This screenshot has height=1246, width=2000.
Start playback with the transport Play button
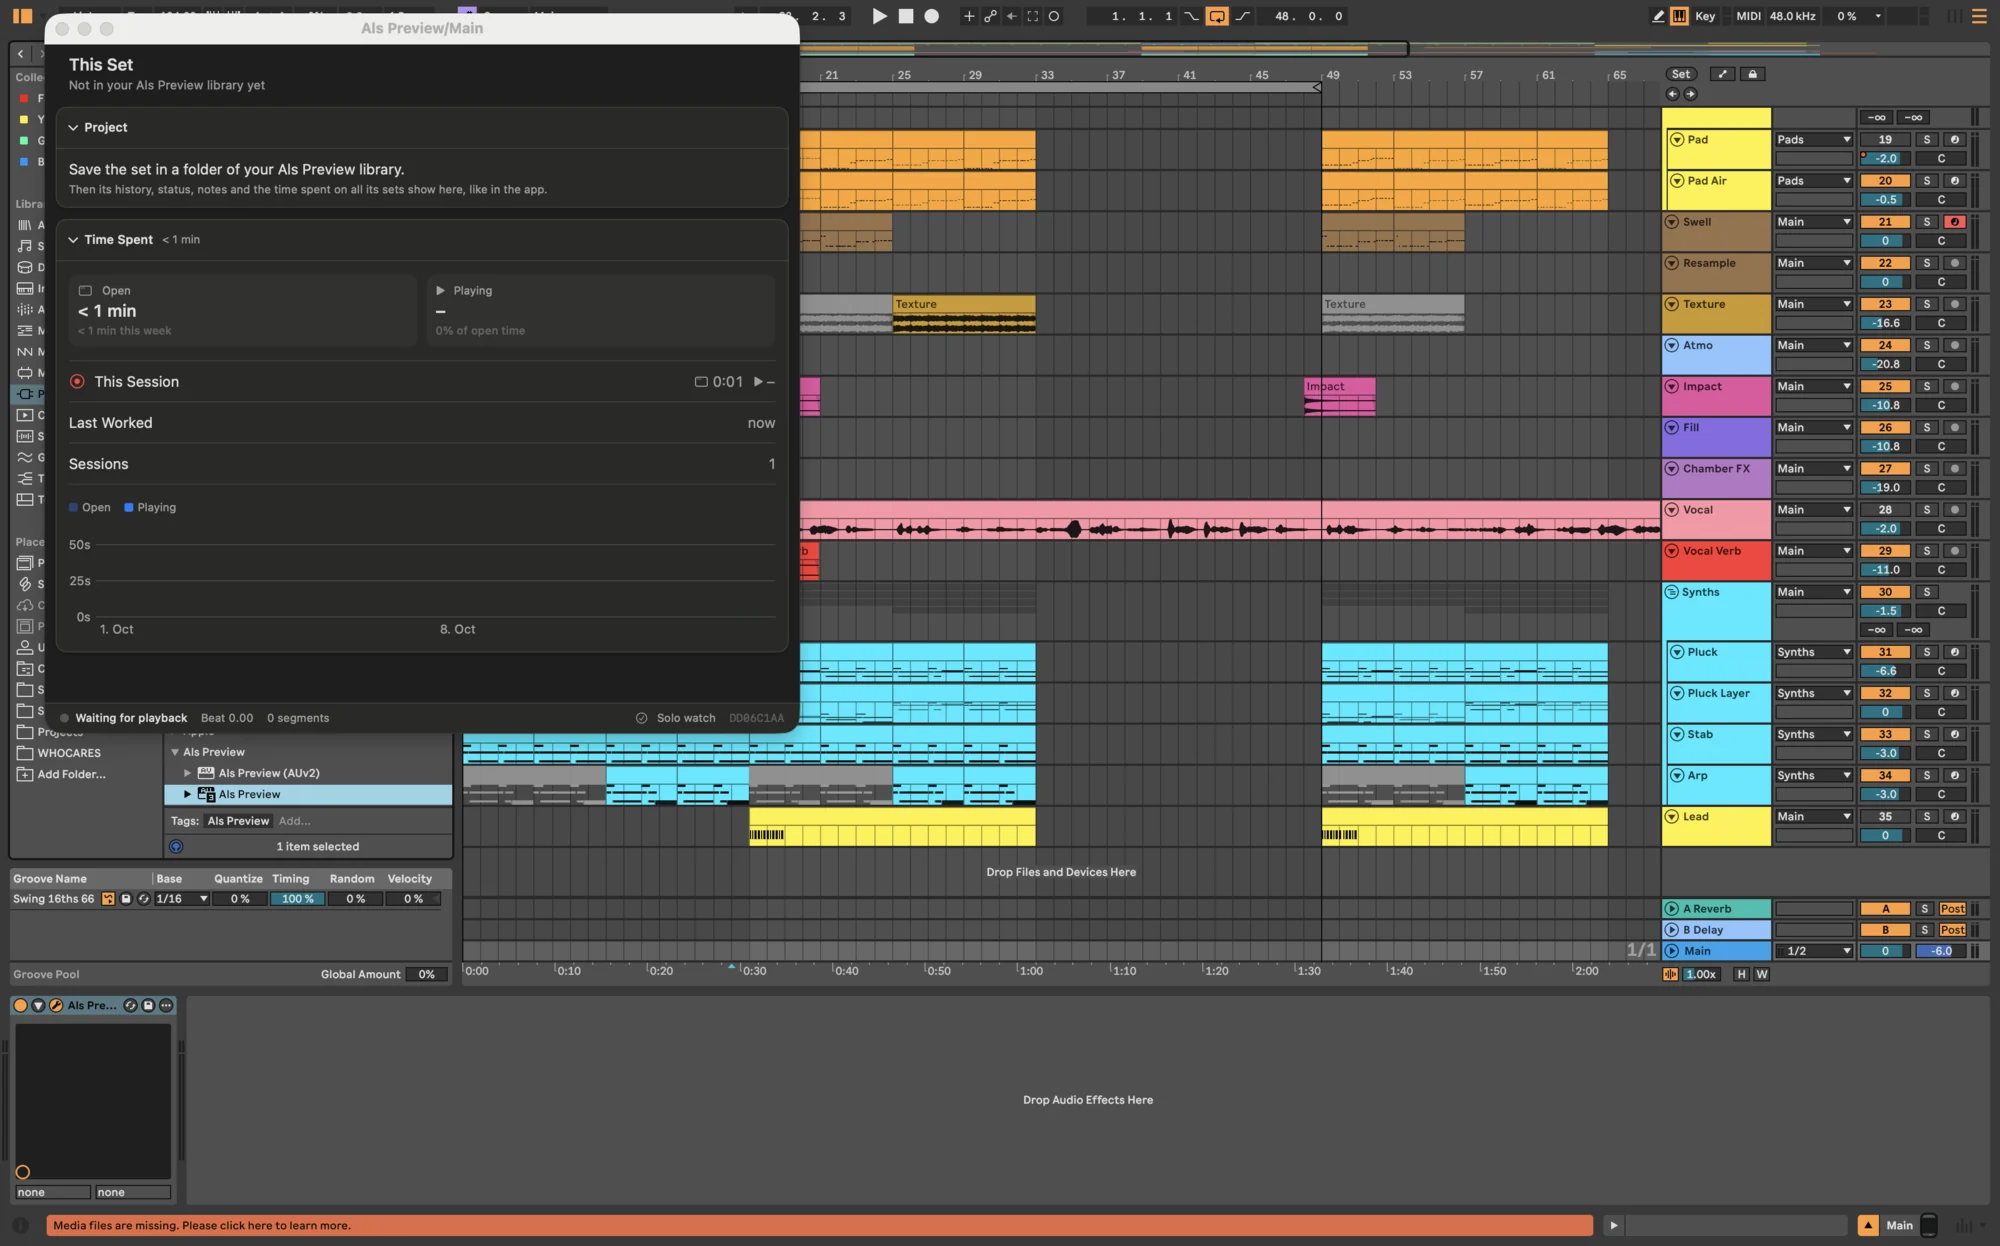click(x=879, y=16)
